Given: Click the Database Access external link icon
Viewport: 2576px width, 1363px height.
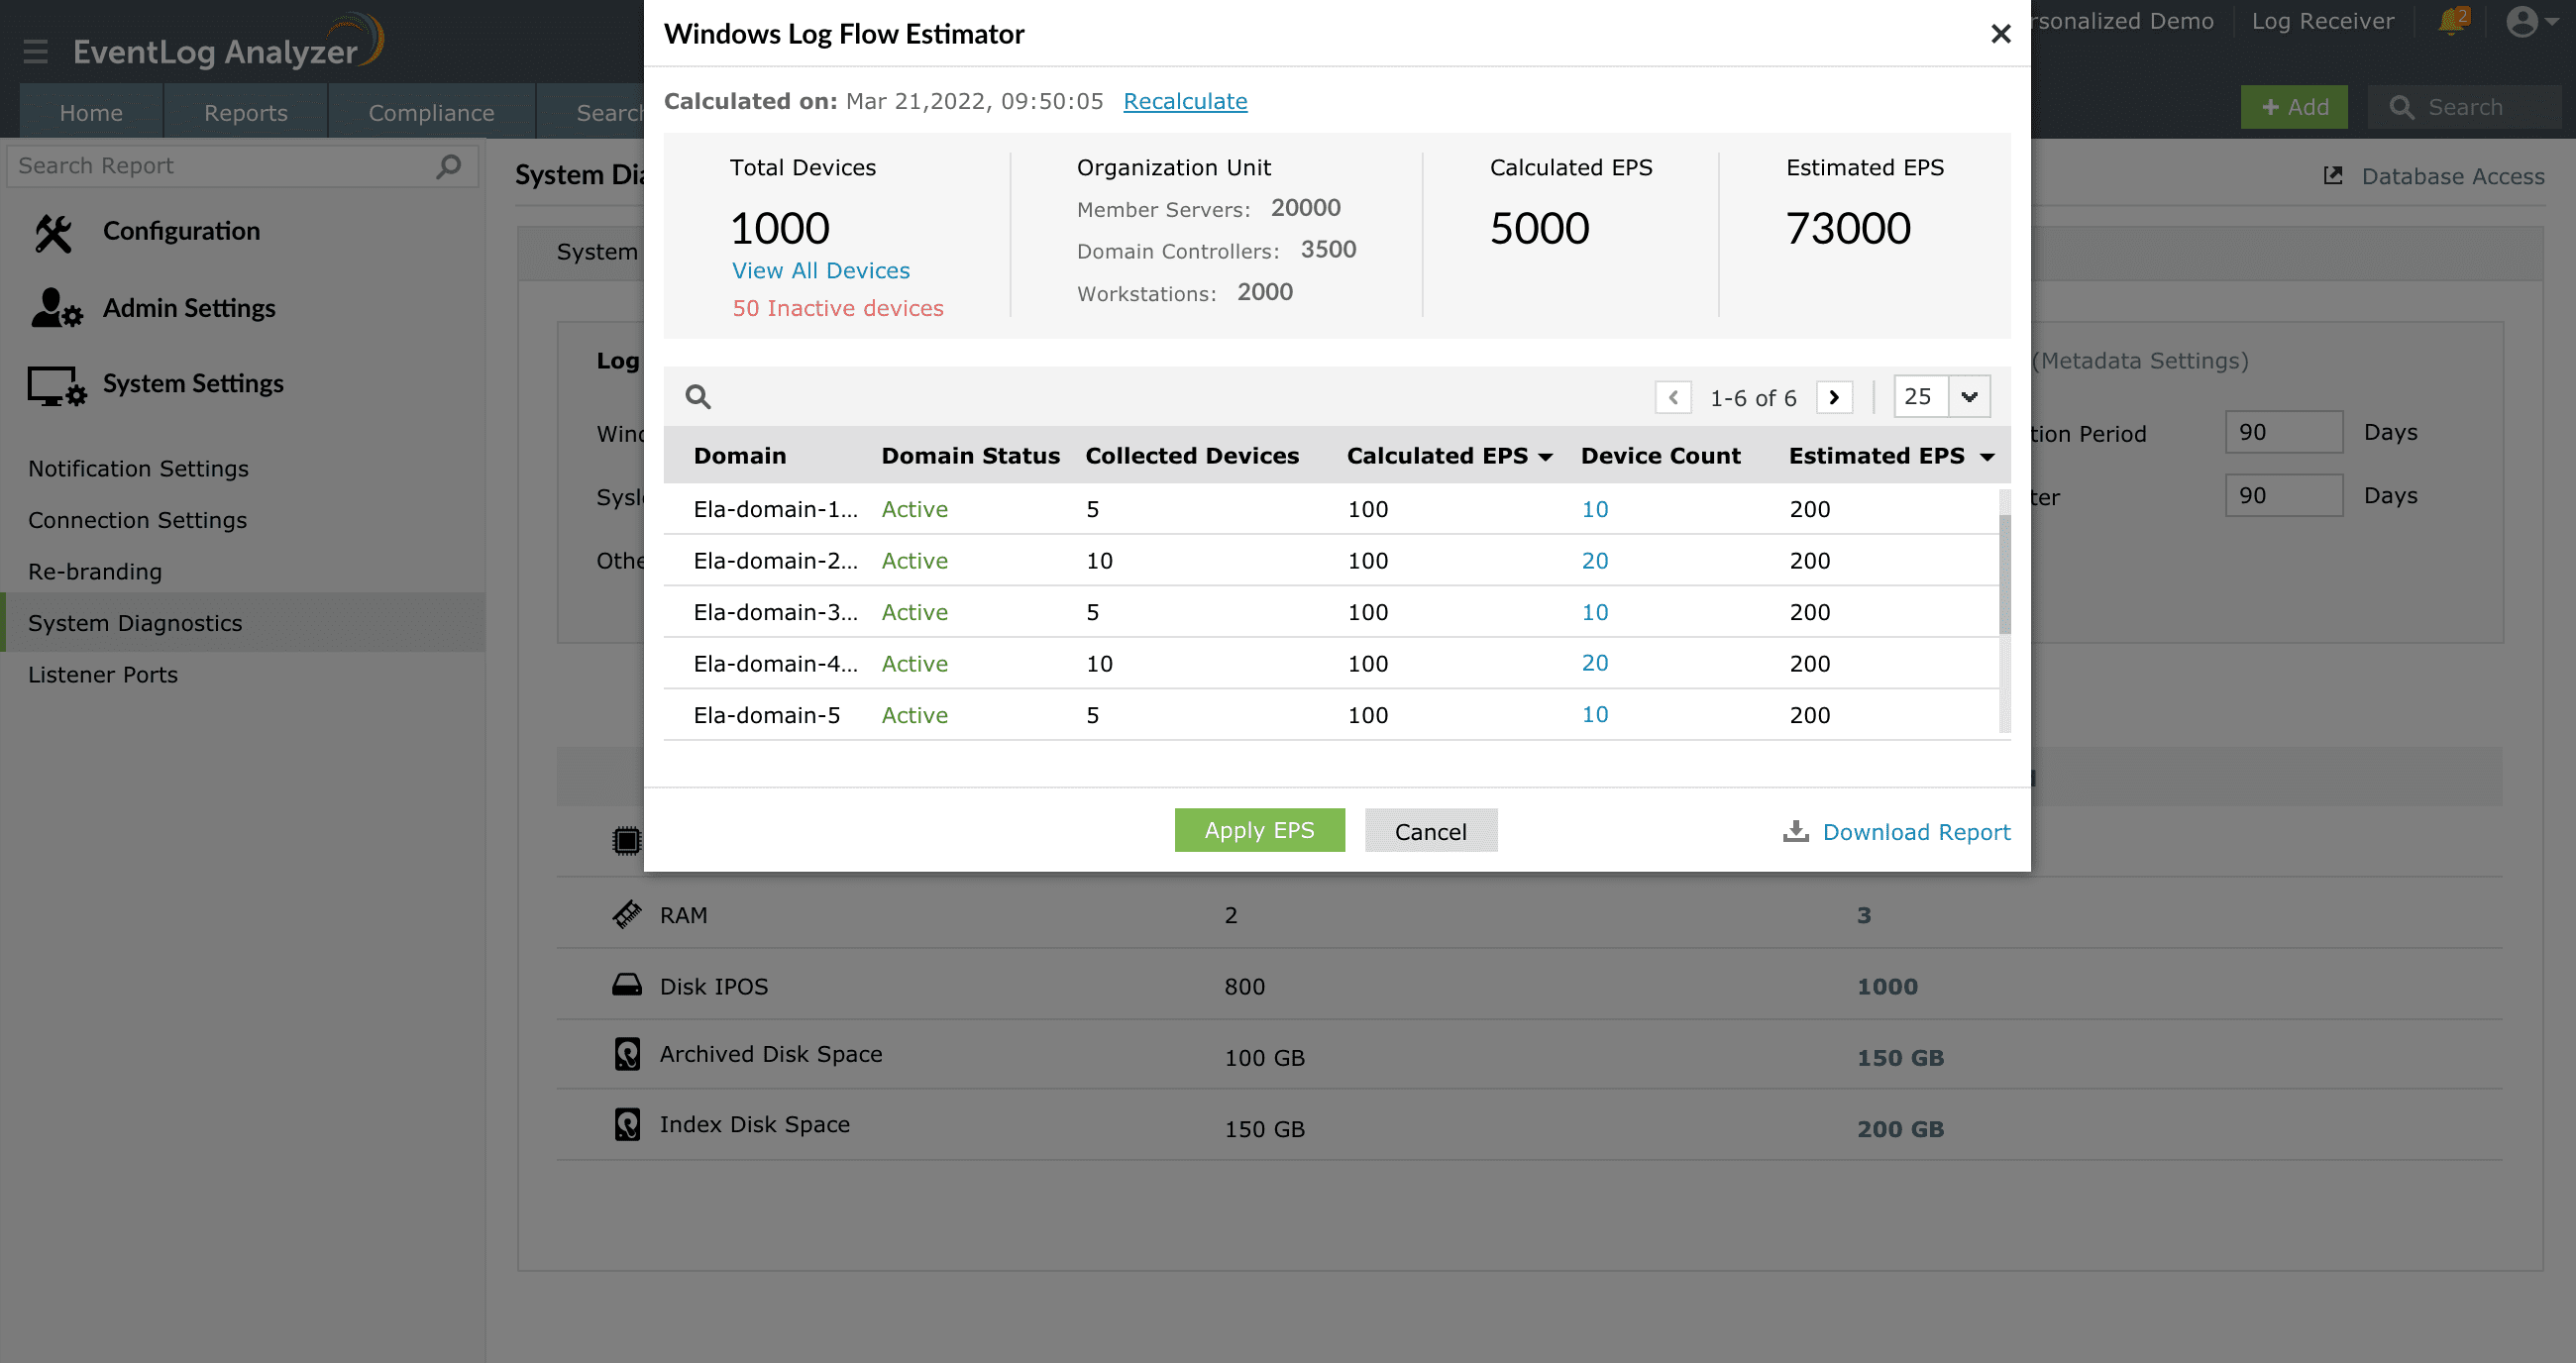Looking at the screenshot, I should click(x=2333, y=176).
